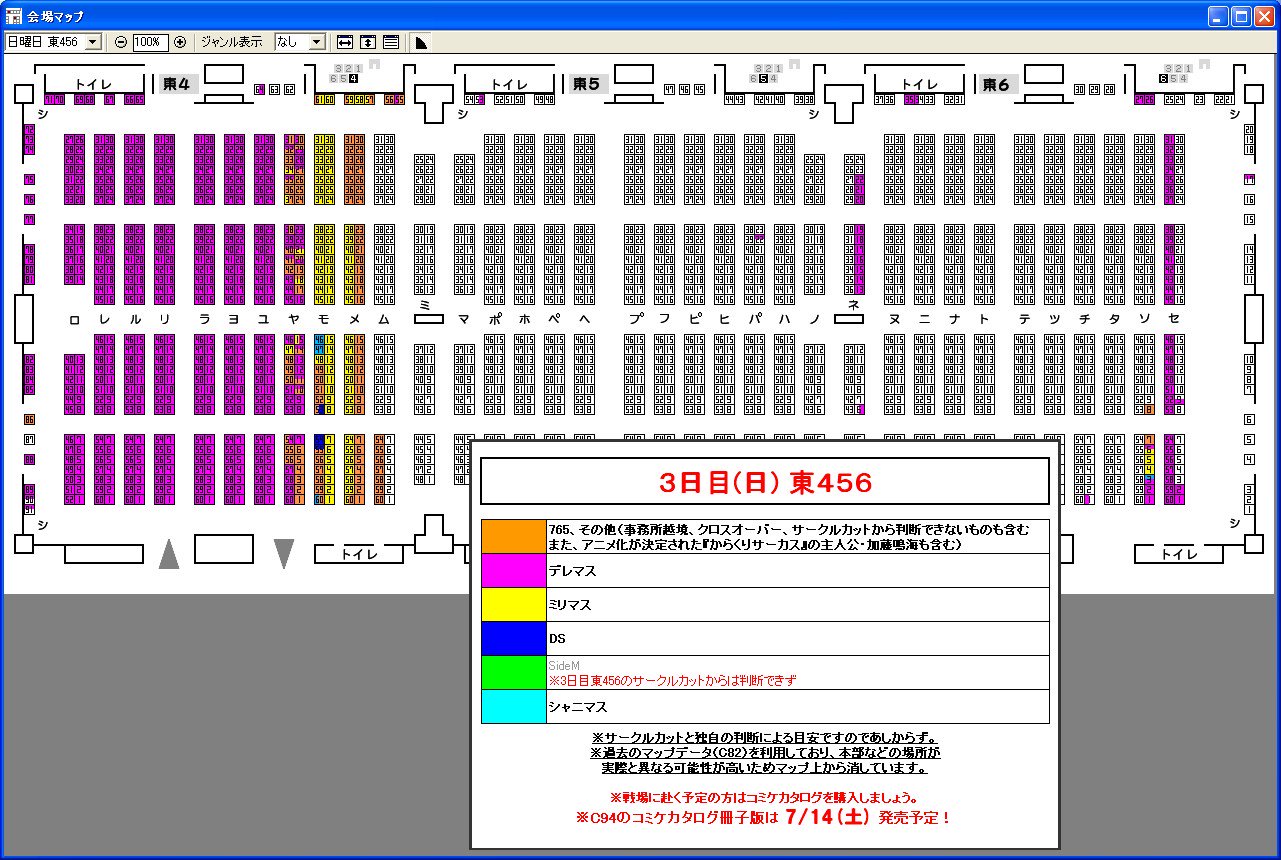Viewport: 1281px width, 860px height.
Task: Click row letter メ on the map
Action: [x=354, y=319]
